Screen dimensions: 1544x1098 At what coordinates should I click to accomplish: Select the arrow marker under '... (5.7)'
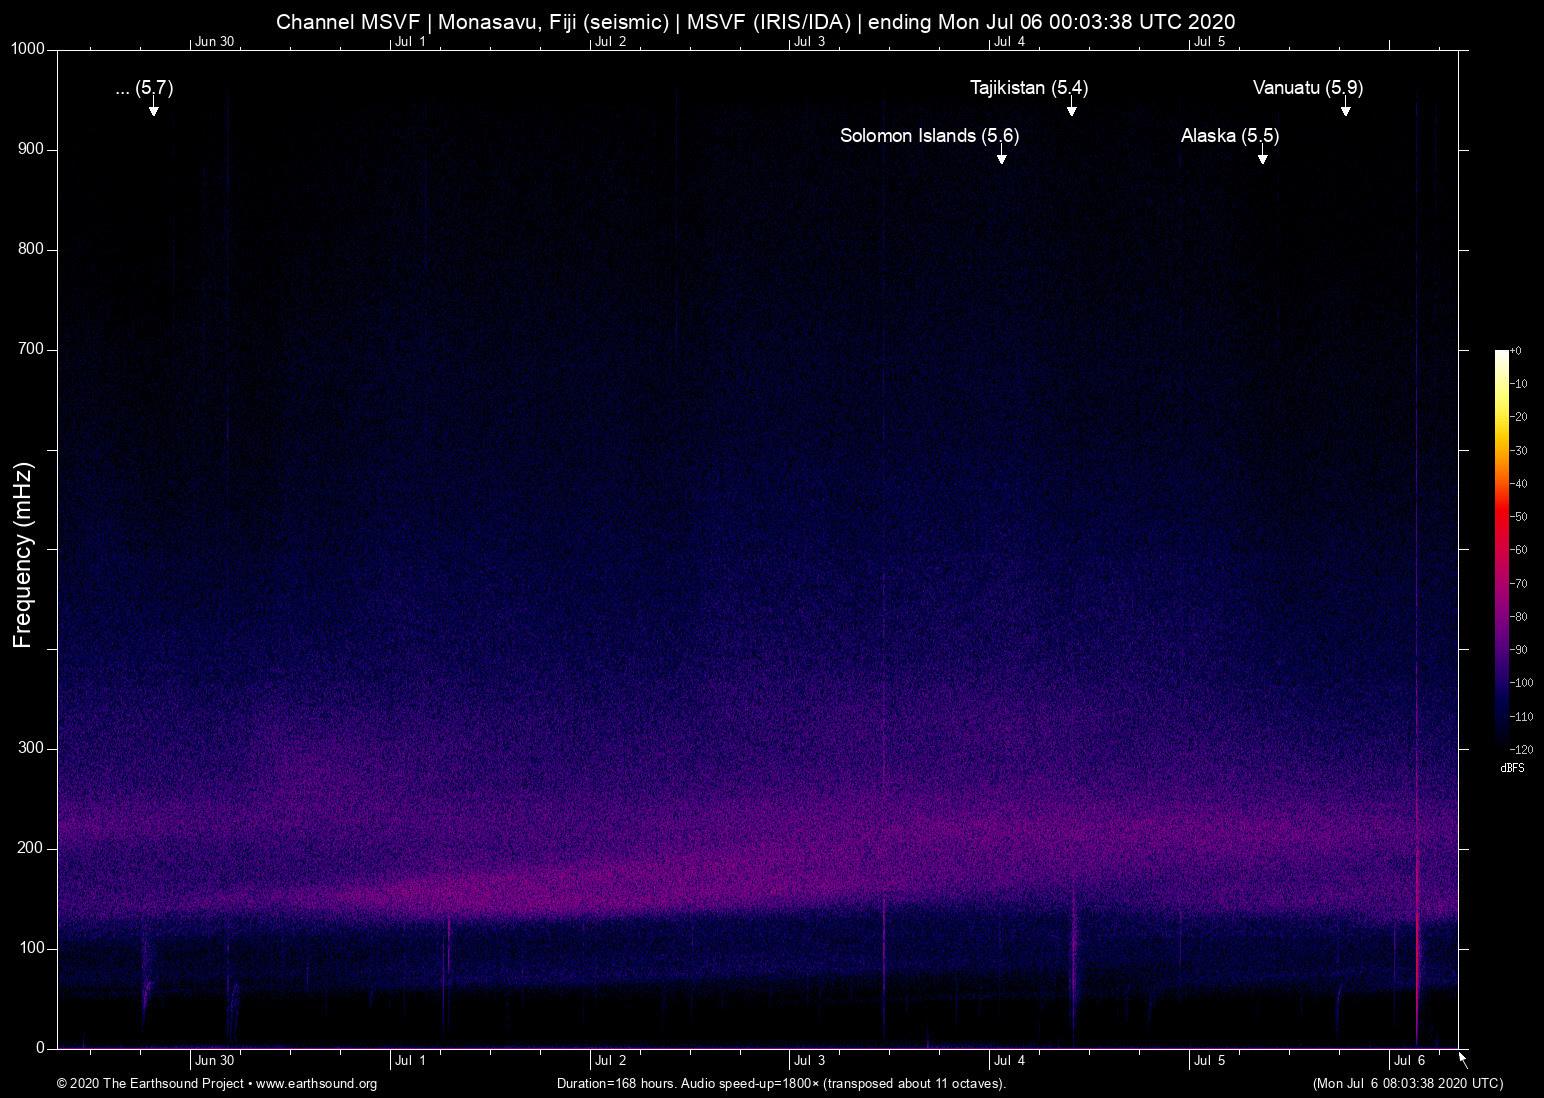click(x=154, y=107)
